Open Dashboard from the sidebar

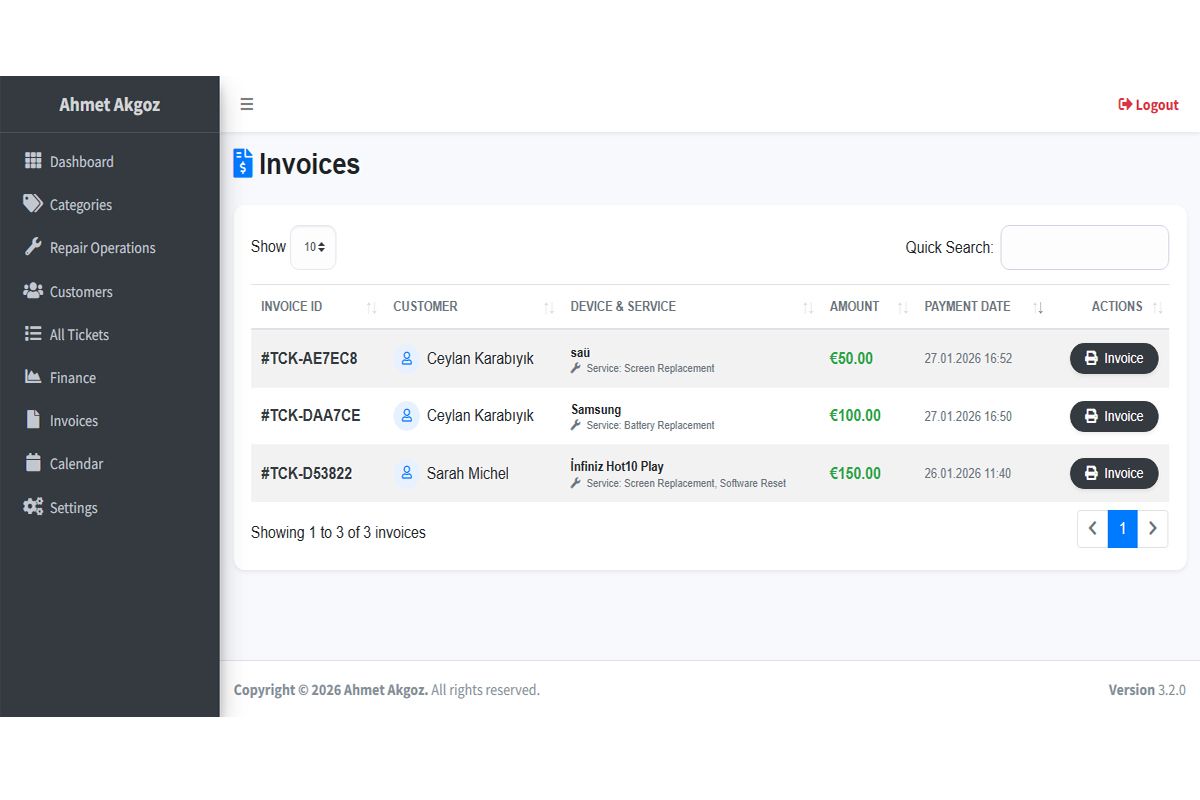110,161
